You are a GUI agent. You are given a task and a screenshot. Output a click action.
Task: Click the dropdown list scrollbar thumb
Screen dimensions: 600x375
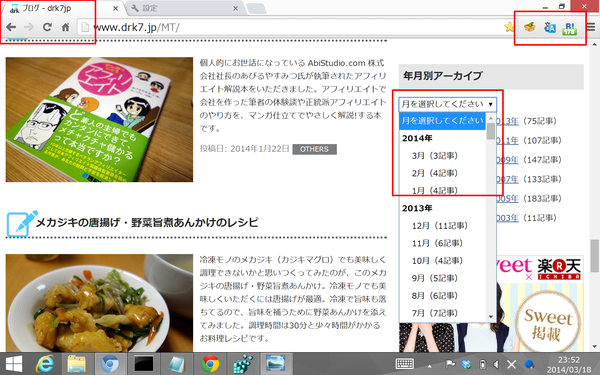tap(491, 131)
